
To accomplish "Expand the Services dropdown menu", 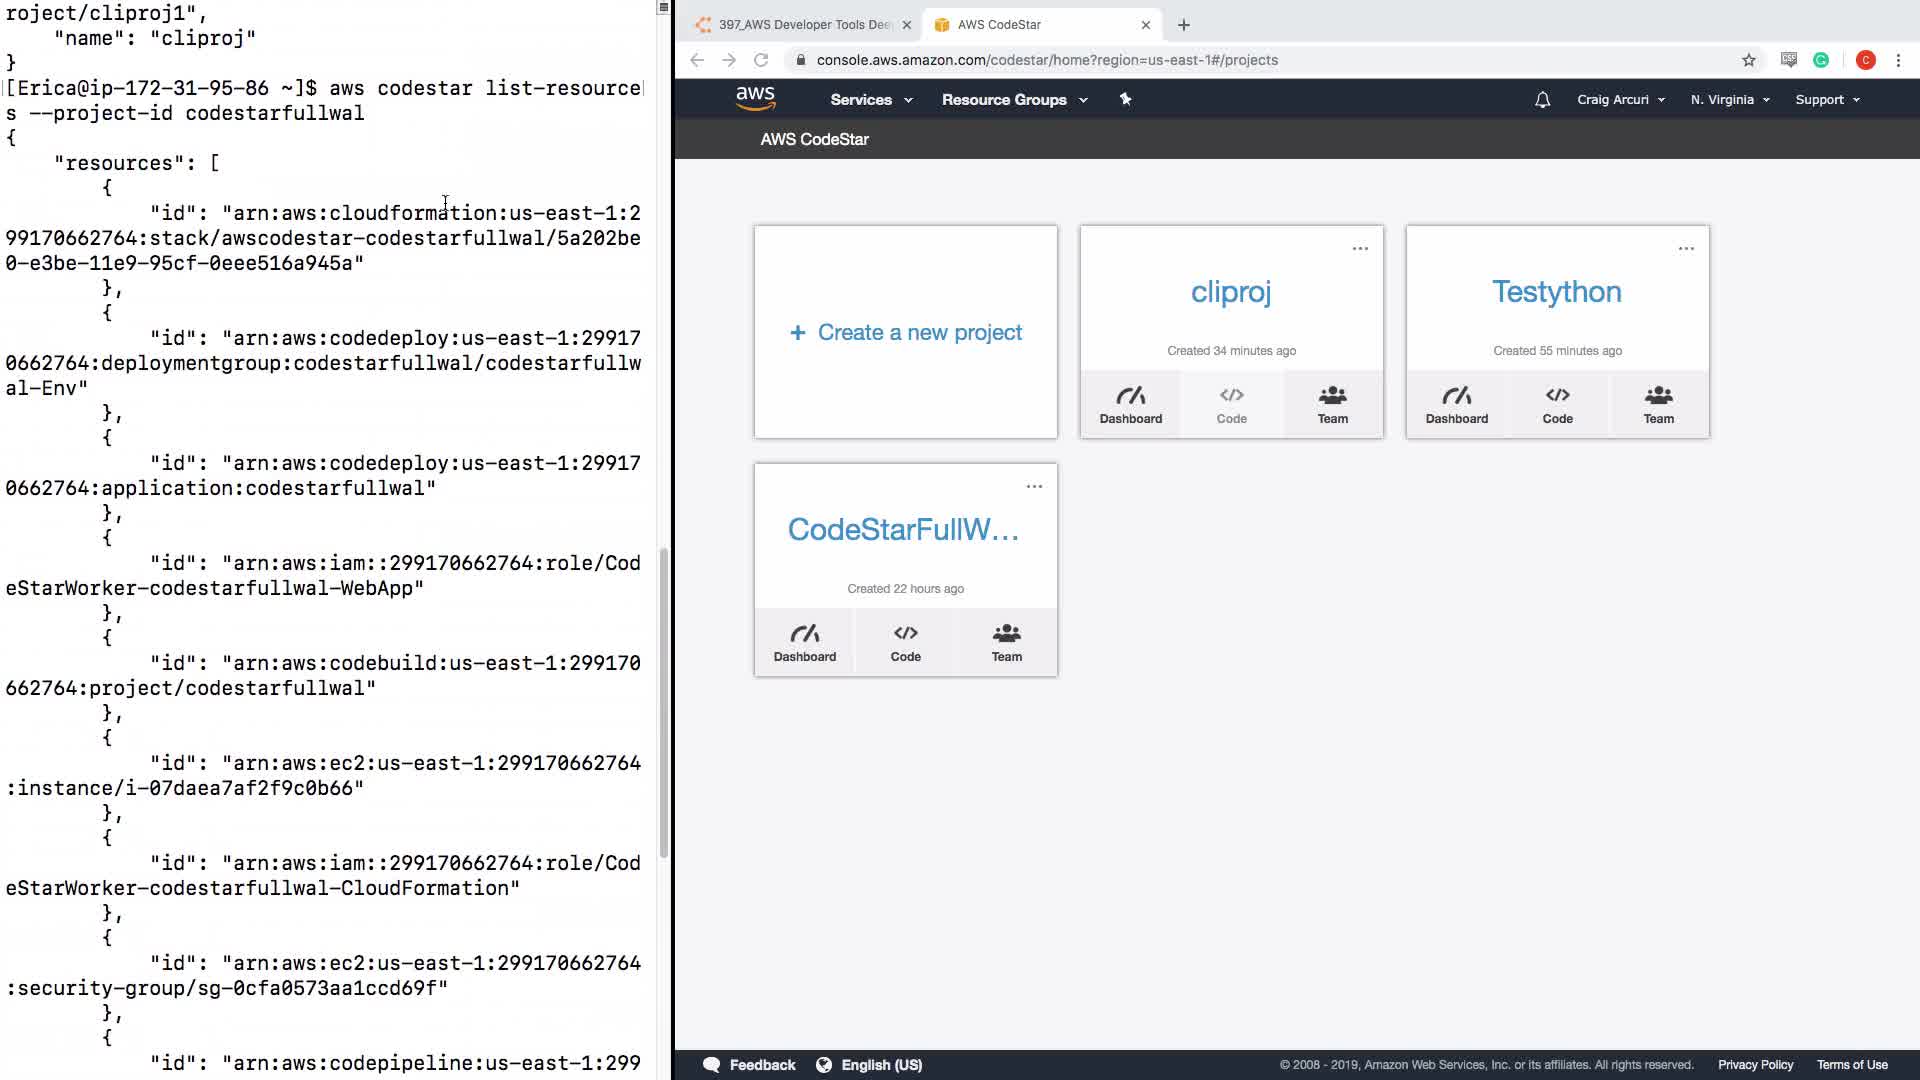I will pyautogui.click(x=871, y=100).
